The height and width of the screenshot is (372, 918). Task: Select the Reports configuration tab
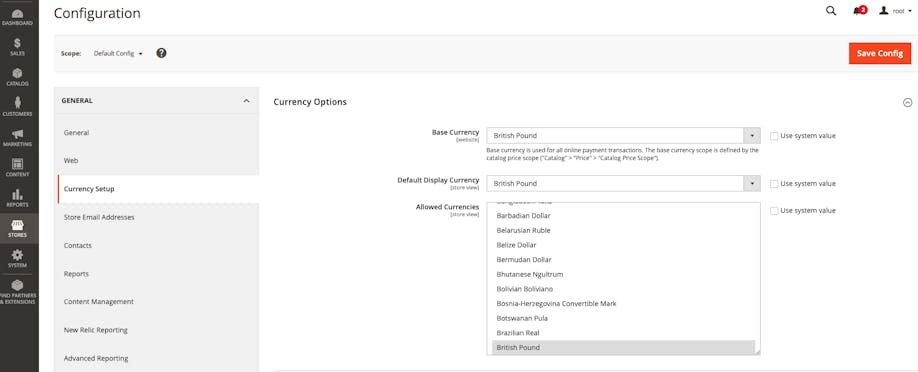pyautogui.click(x=158, y=274)
